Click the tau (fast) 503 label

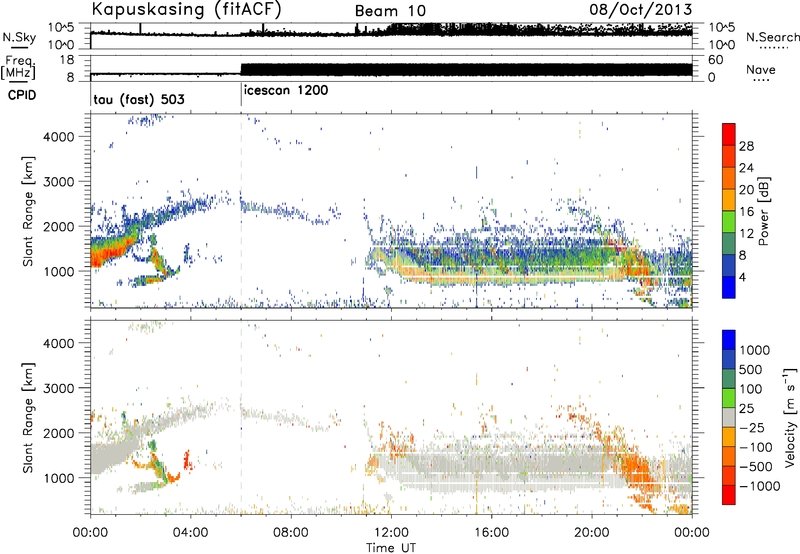pyautogui.click(x=139, y=99)
